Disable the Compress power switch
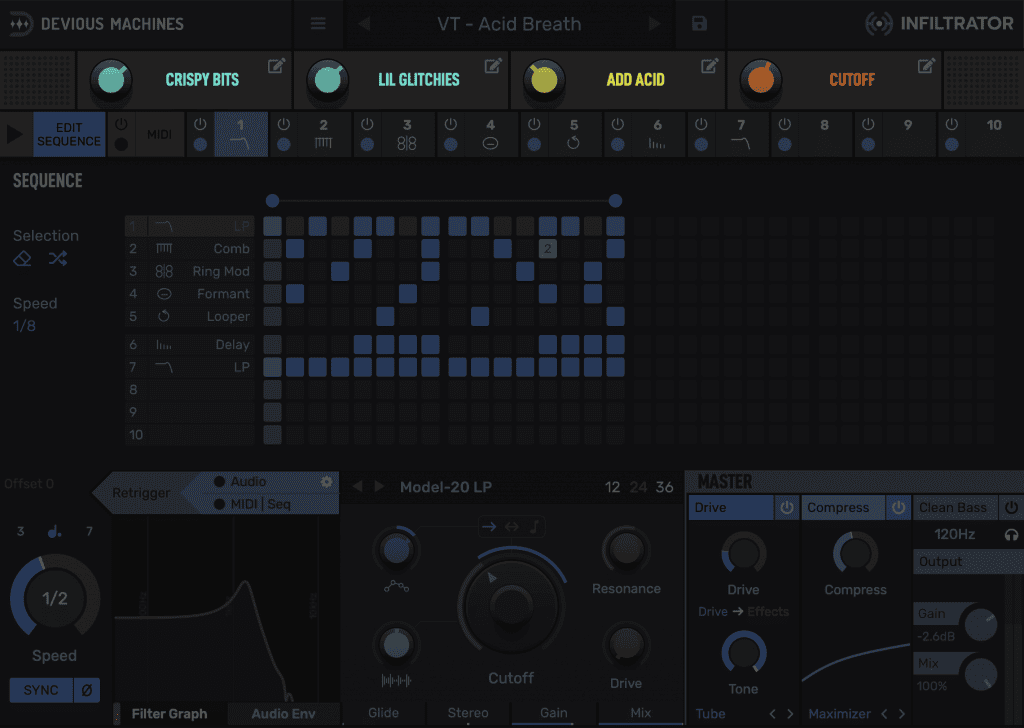Image resolution: width=1024 pixels, height=728 pixels. [898, 508]
